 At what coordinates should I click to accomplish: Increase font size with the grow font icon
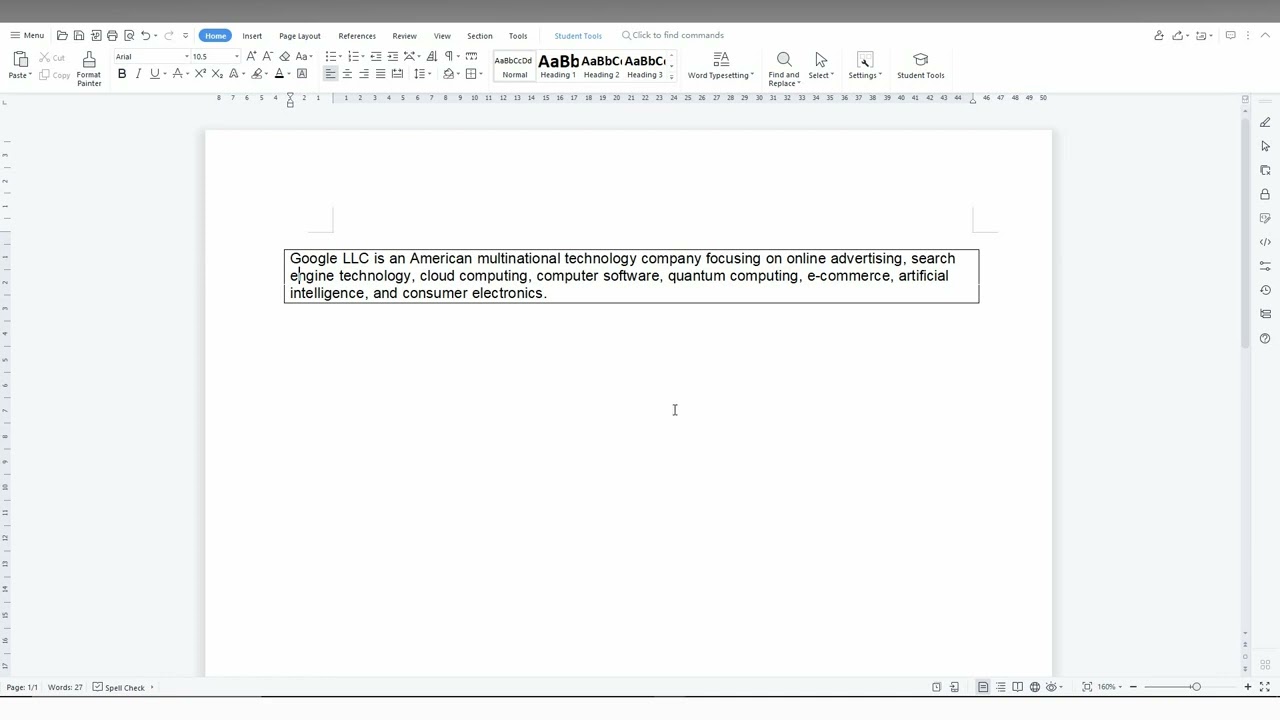click(251, 56)
